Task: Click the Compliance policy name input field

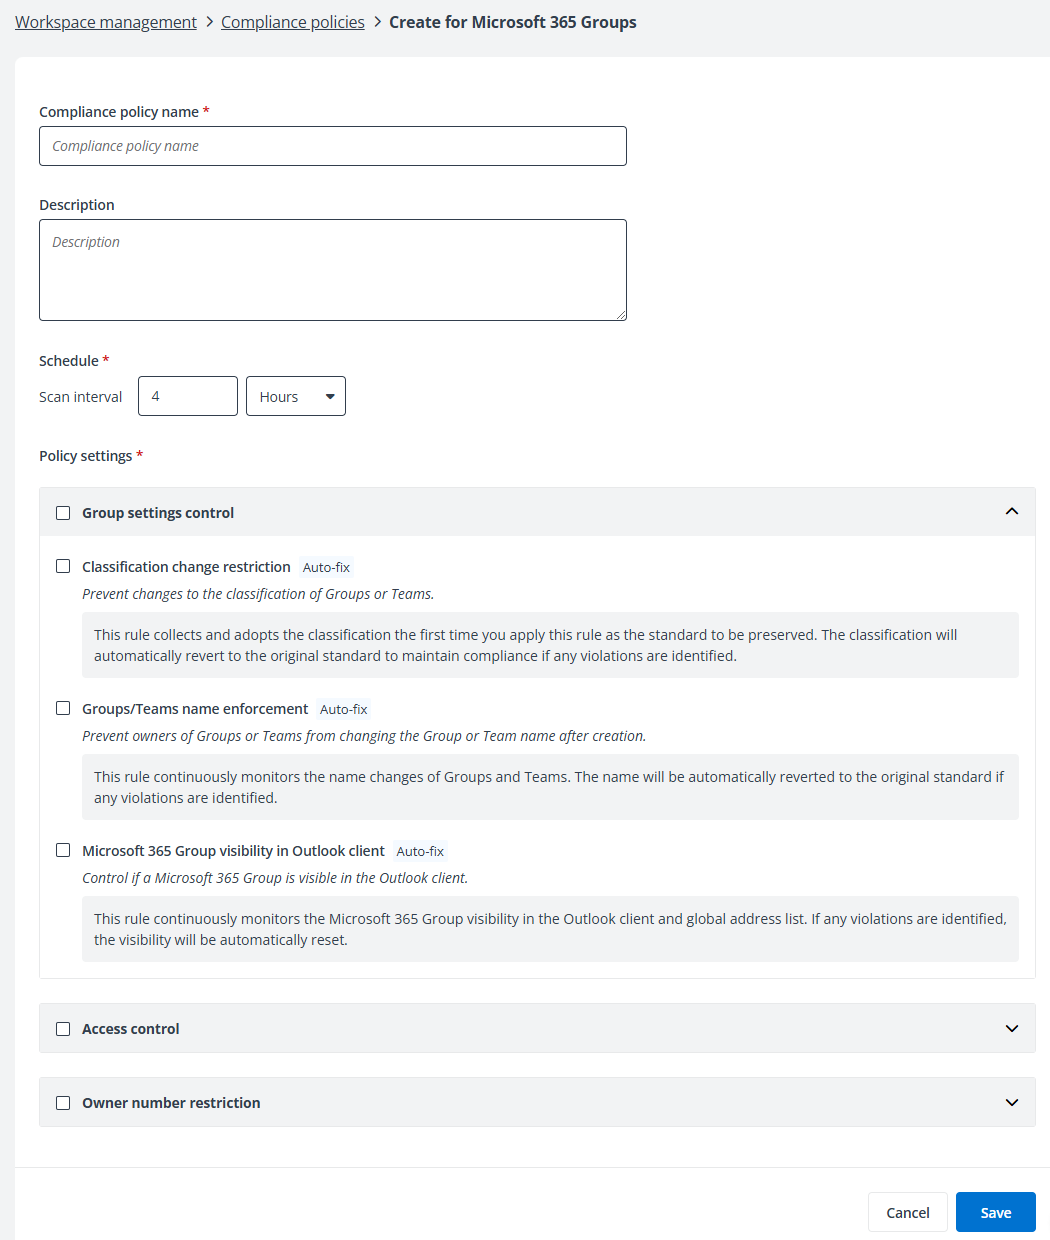Action: 332,146
